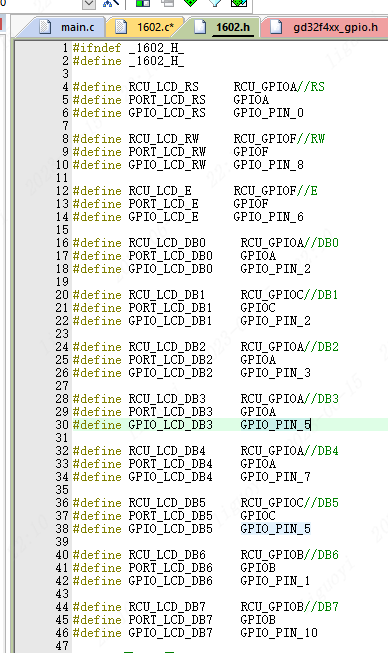Screen dimensions: 388x653
Task: Click GPIO_PIN_5 on highlighted line 30
Action: pos(276,425)
